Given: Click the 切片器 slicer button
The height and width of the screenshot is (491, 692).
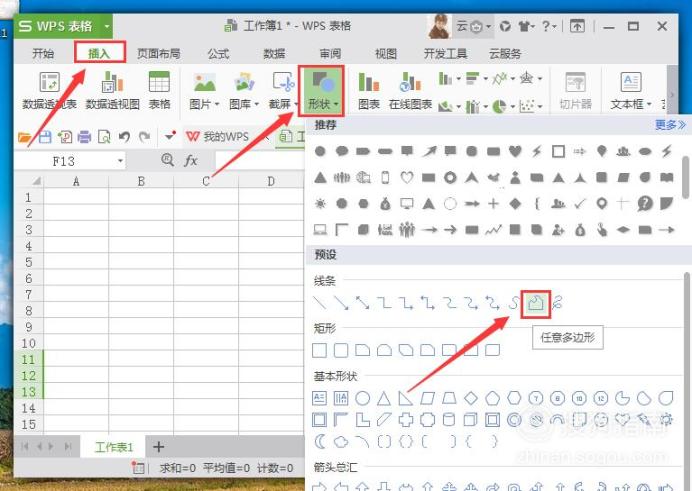Looking at the screenshot, I should 575,90.
